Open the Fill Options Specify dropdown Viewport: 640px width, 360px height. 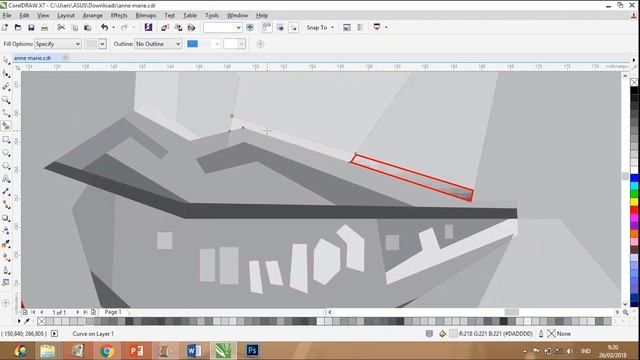[x=58, y=44]
